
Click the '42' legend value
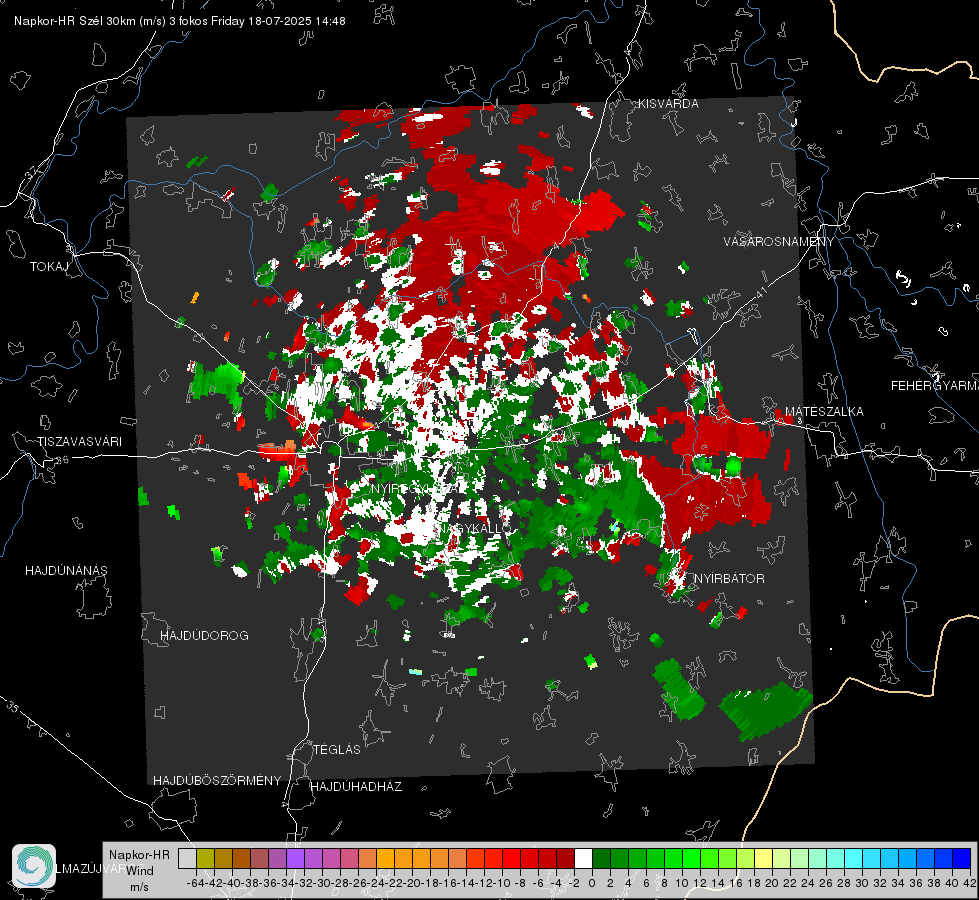click(969, 883)
